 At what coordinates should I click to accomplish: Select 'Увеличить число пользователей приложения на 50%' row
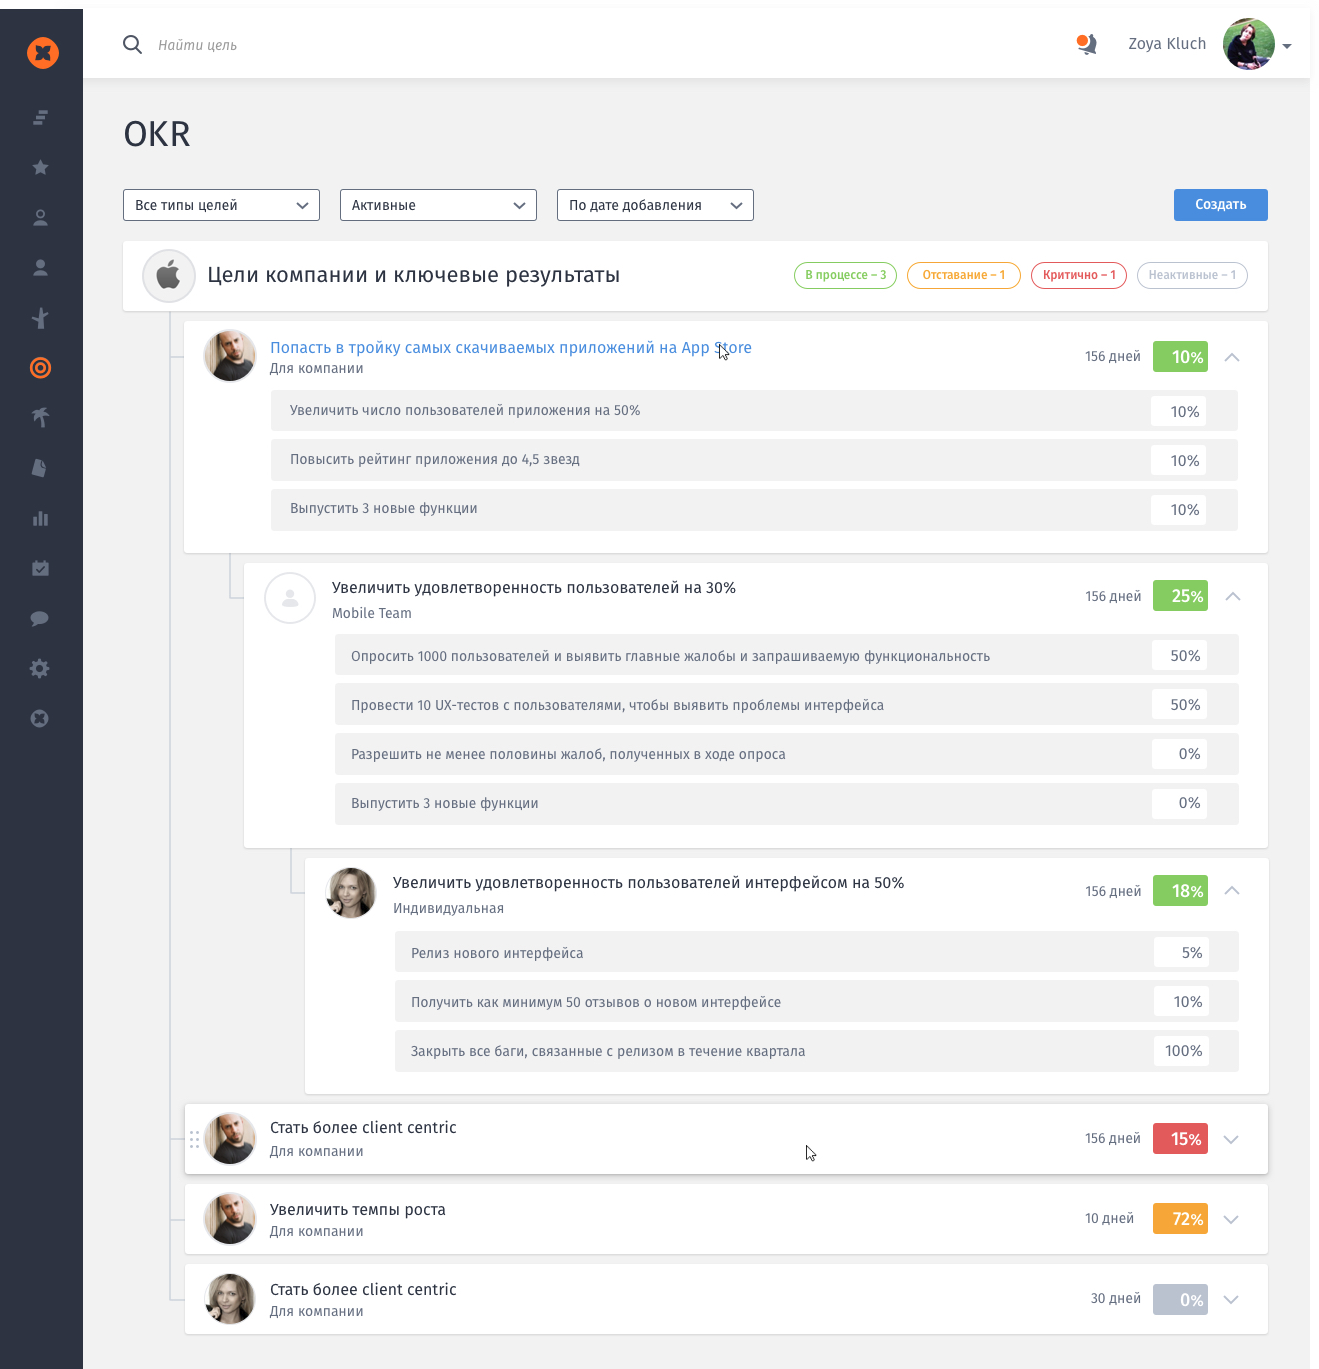pos(754,411)
